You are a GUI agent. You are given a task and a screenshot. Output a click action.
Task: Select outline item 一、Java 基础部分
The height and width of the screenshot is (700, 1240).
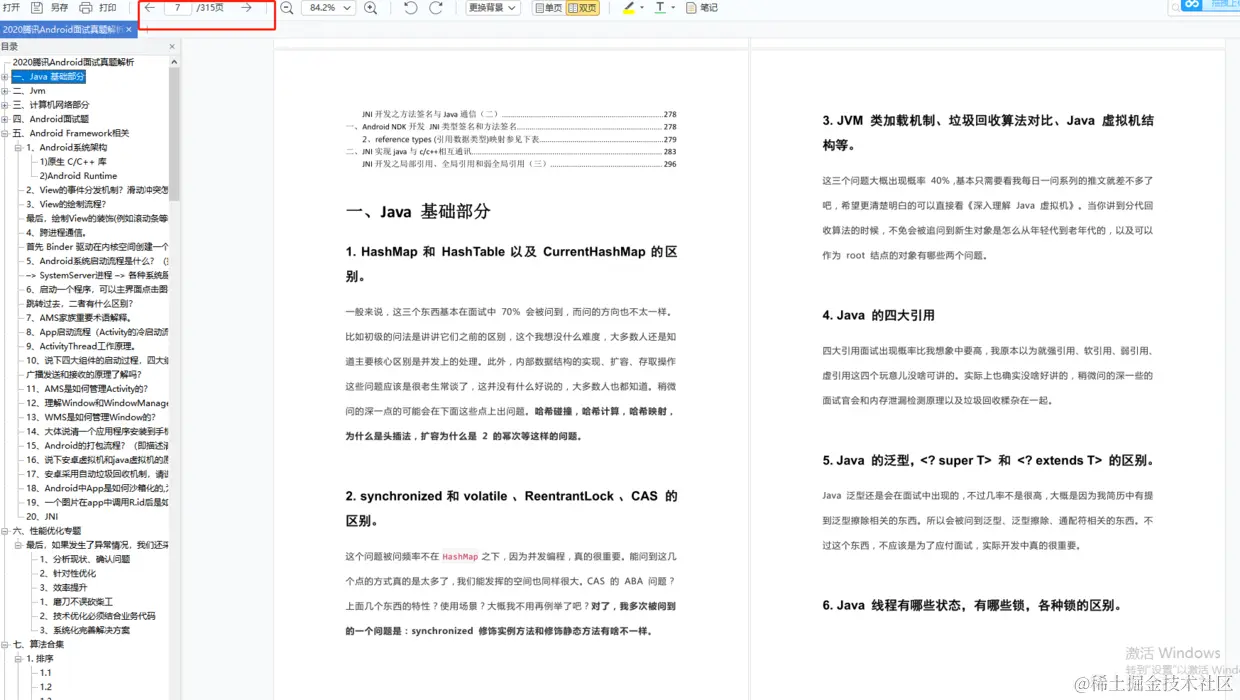coord(49,77)
